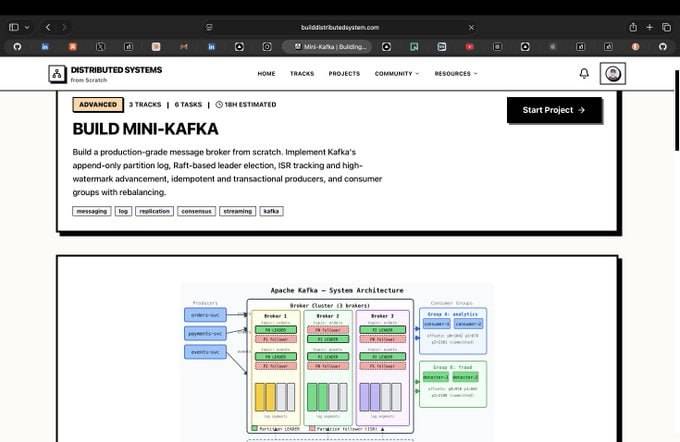The height and width of the screenshot is (442, 680).
Task: Click the orders-svc producer box in diagram
Action: click(205, 315)
